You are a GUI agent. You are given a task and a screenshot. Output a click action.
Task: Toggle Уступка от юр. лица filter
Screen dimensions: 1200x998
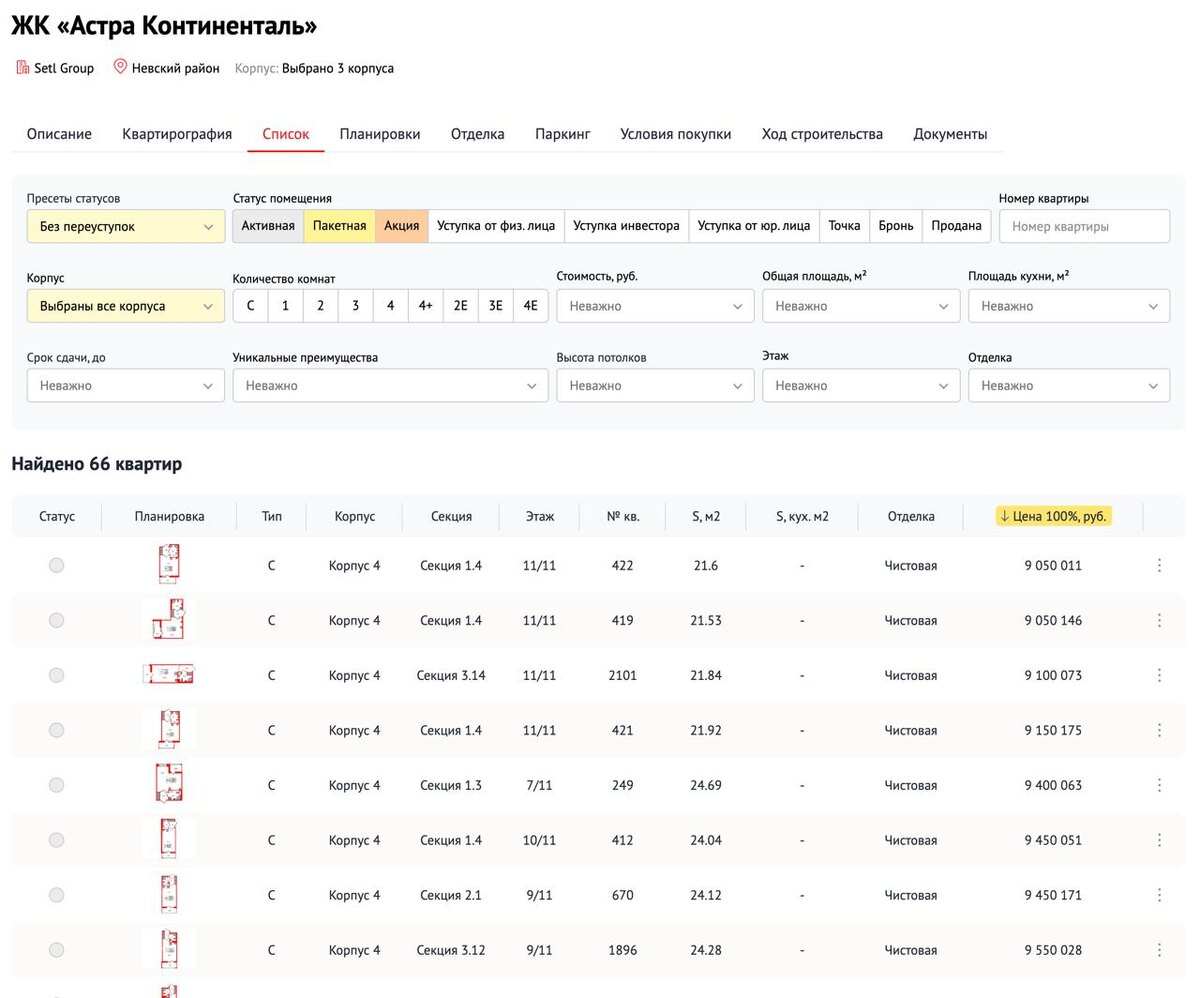coord(754,226)
